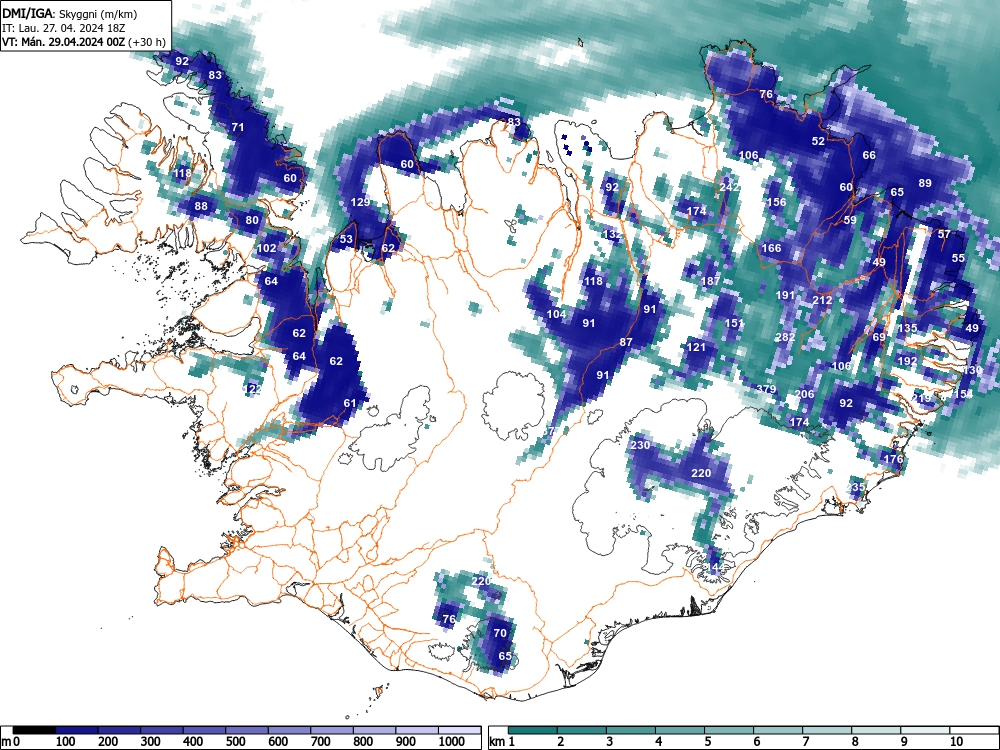Click the 'm 0' legend label

[11, 742]
